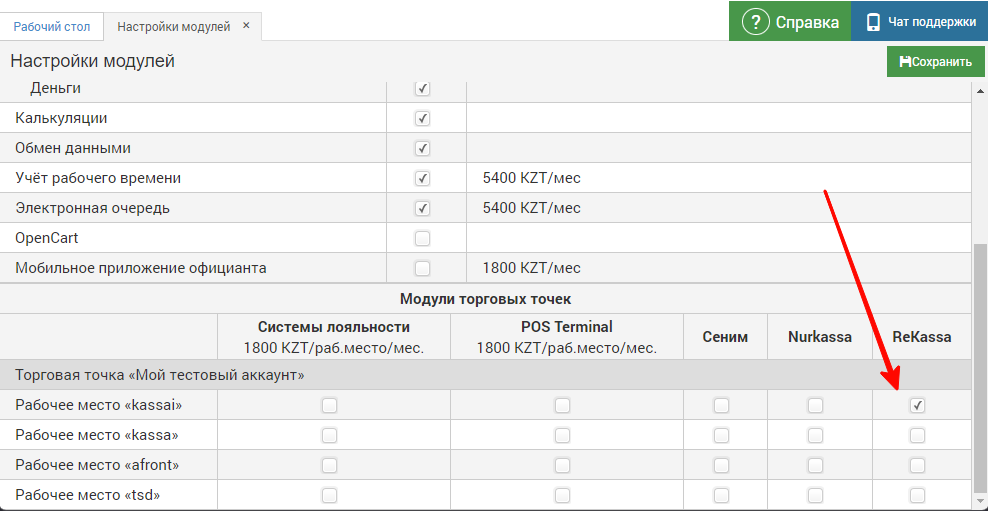The height and width of the screenshot is (511, 988).
Task: Select the Настройки модулей tab
Action: point(173,26)
